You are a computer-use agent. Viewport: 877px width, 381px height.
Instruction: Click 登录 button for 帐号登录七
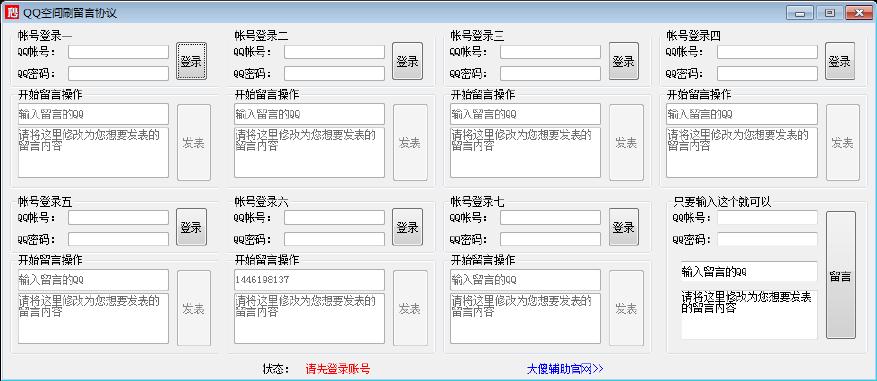[624, 227]
